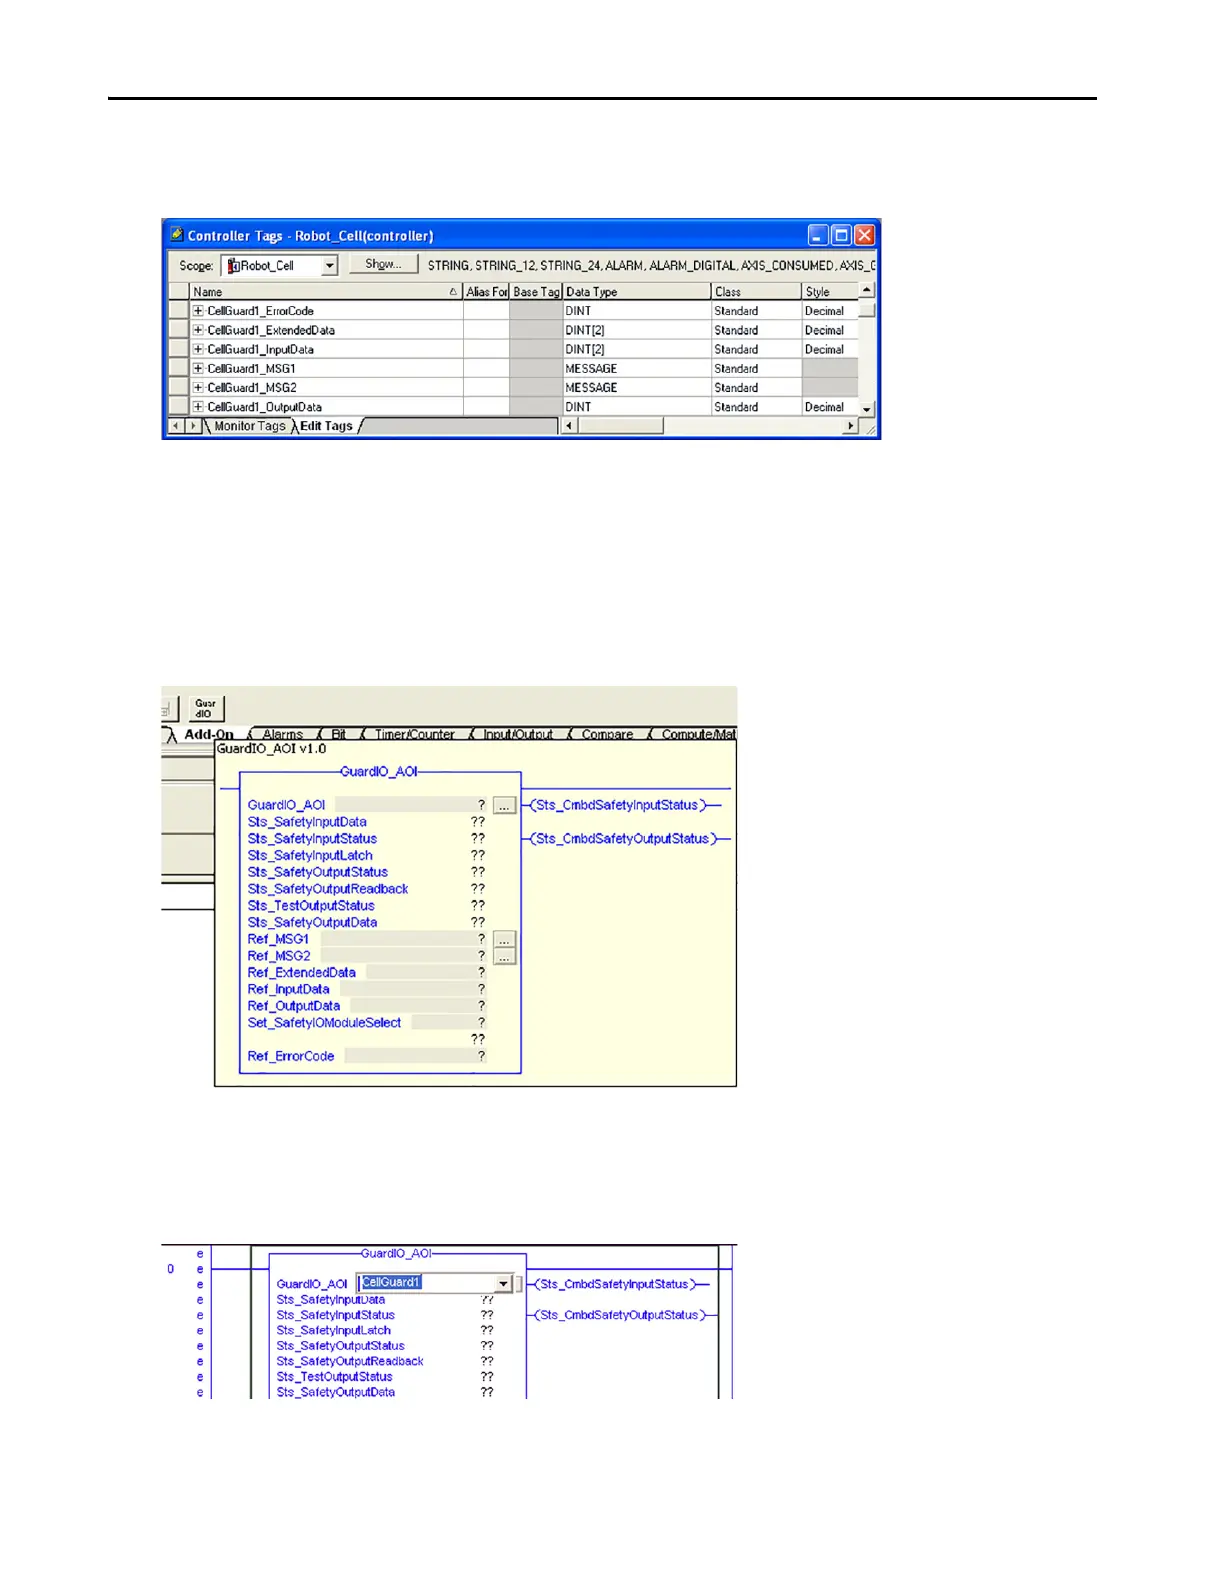Click the Ref_MSG1 operand field
The image size is (1224, 1584).
404,939
